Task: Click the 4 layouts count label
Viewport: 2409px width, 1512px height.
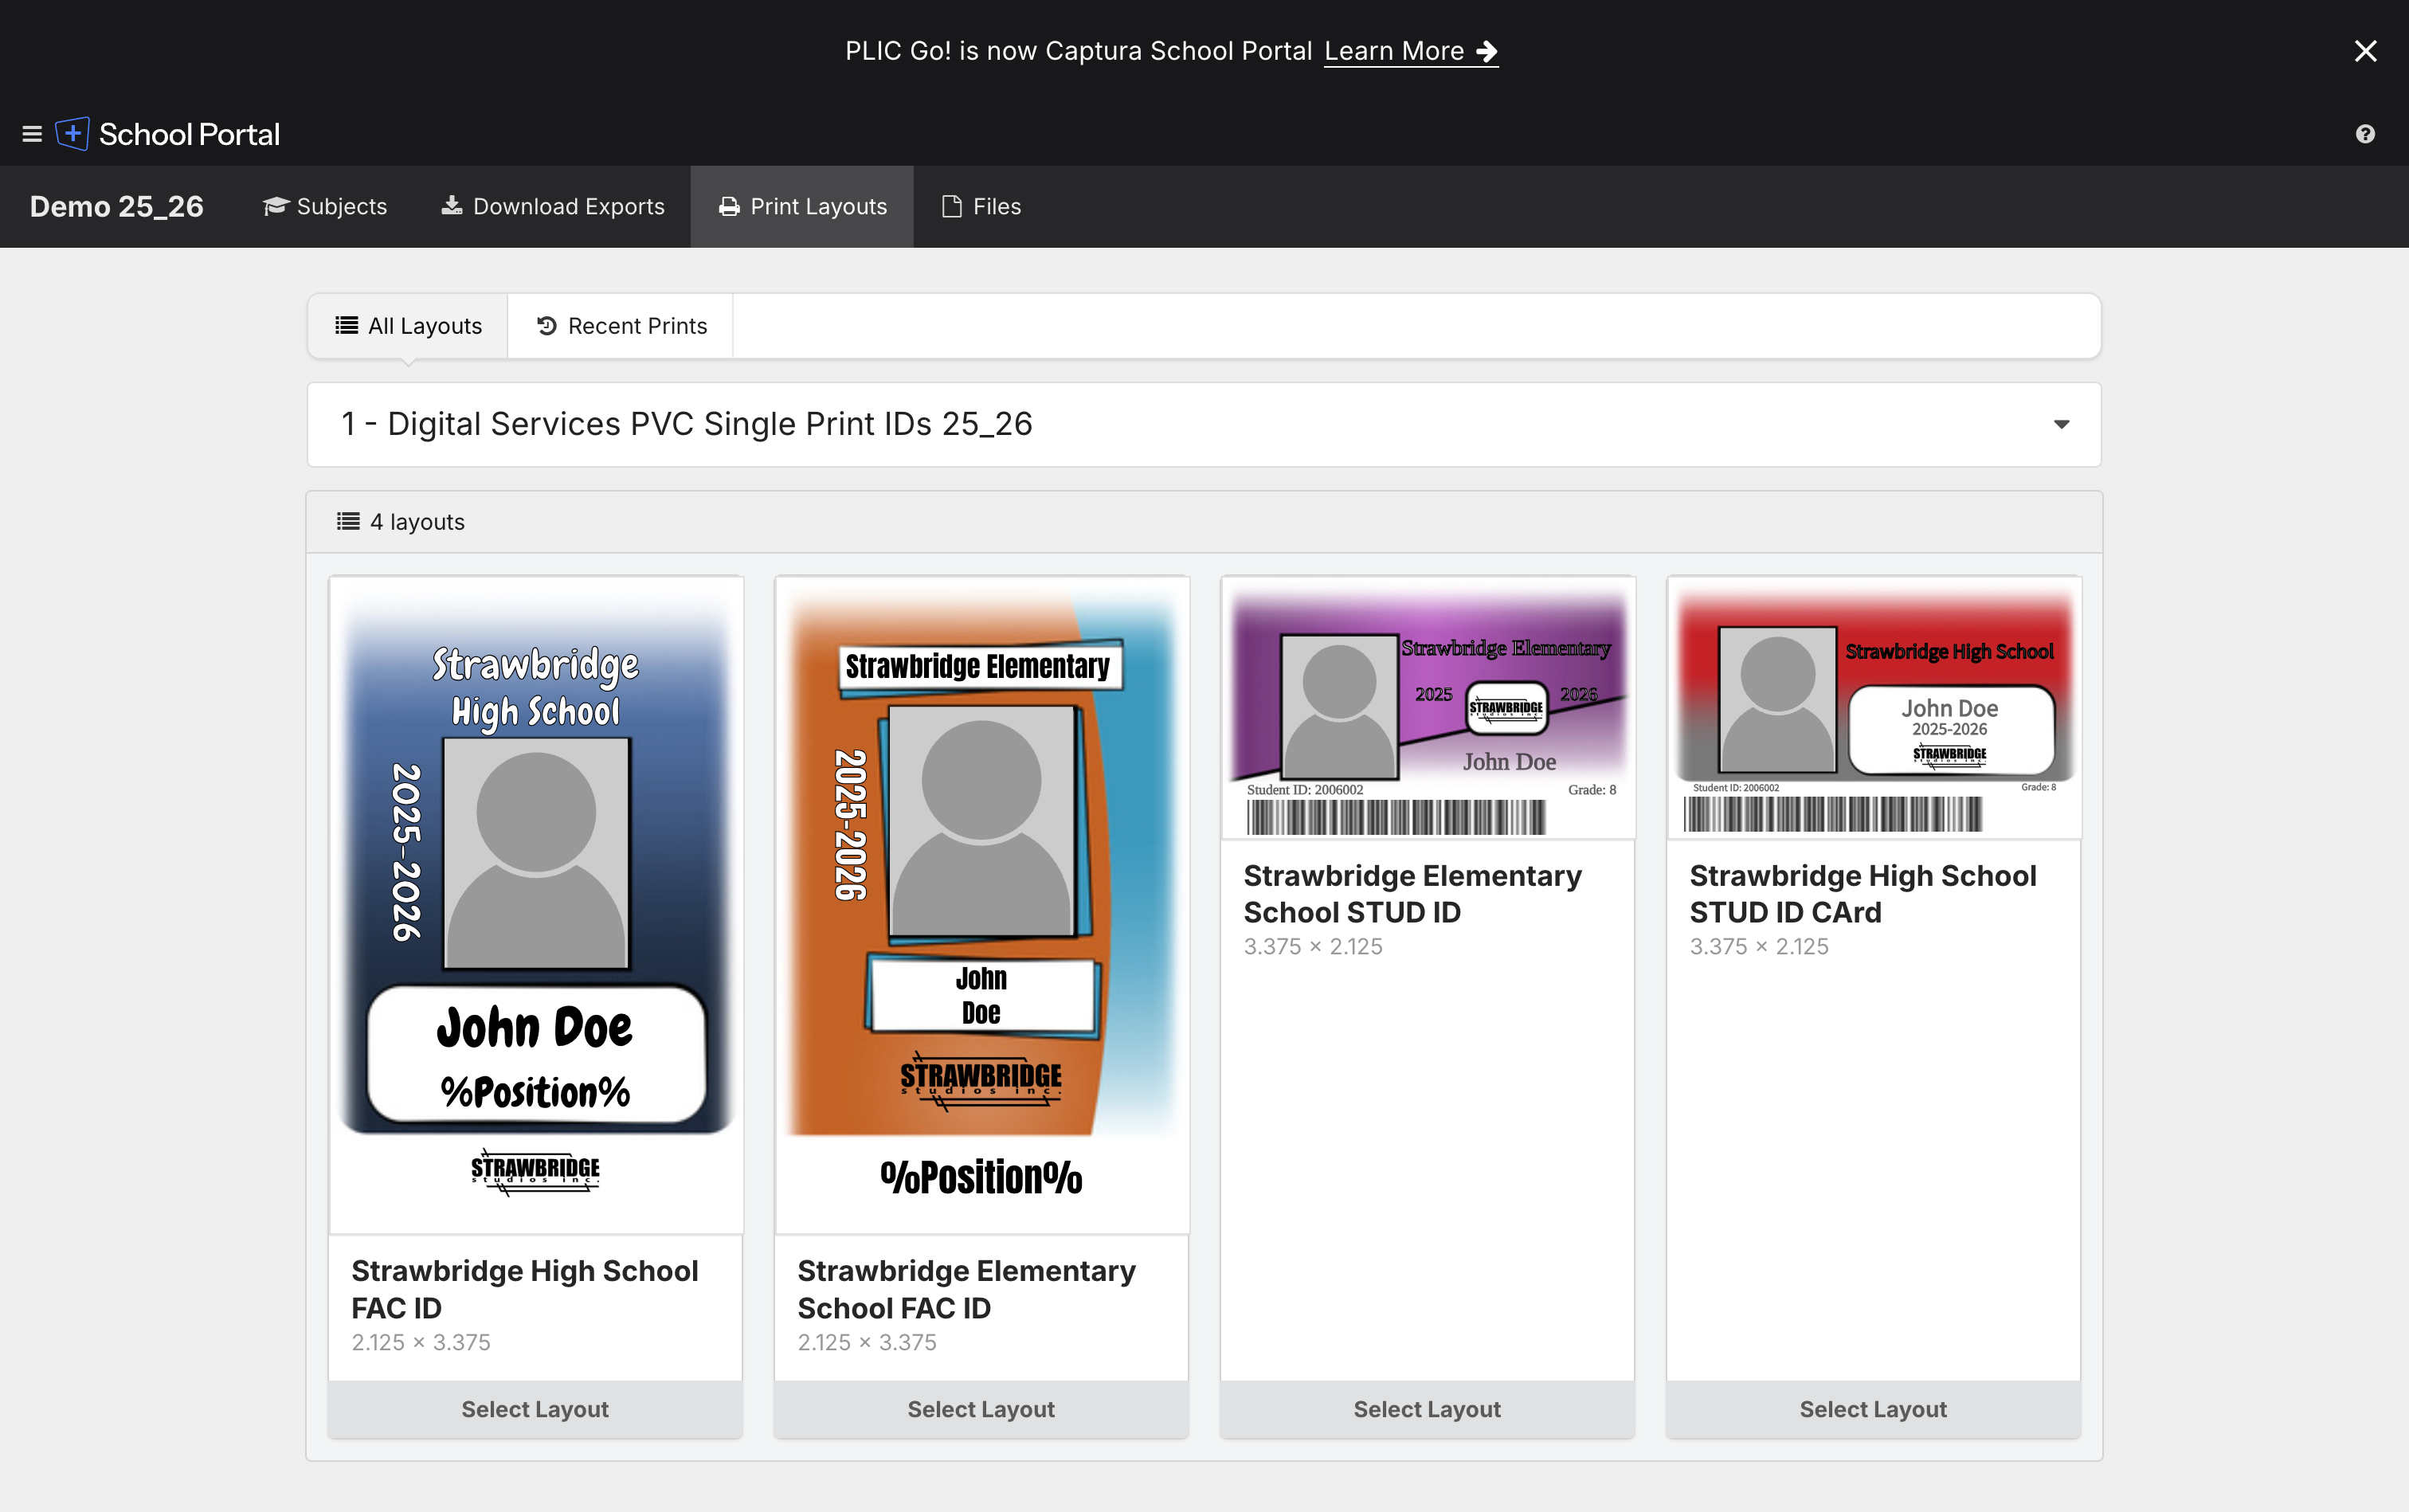Action: tap(417, 521)
